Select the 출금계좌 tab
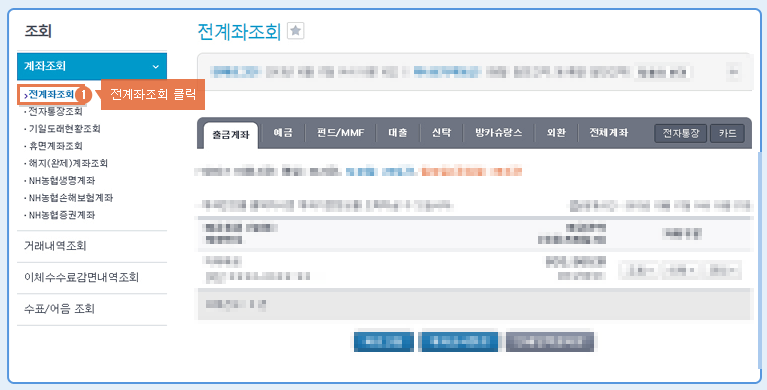Viewport: 767px width, 390px height. coord(230,135)
